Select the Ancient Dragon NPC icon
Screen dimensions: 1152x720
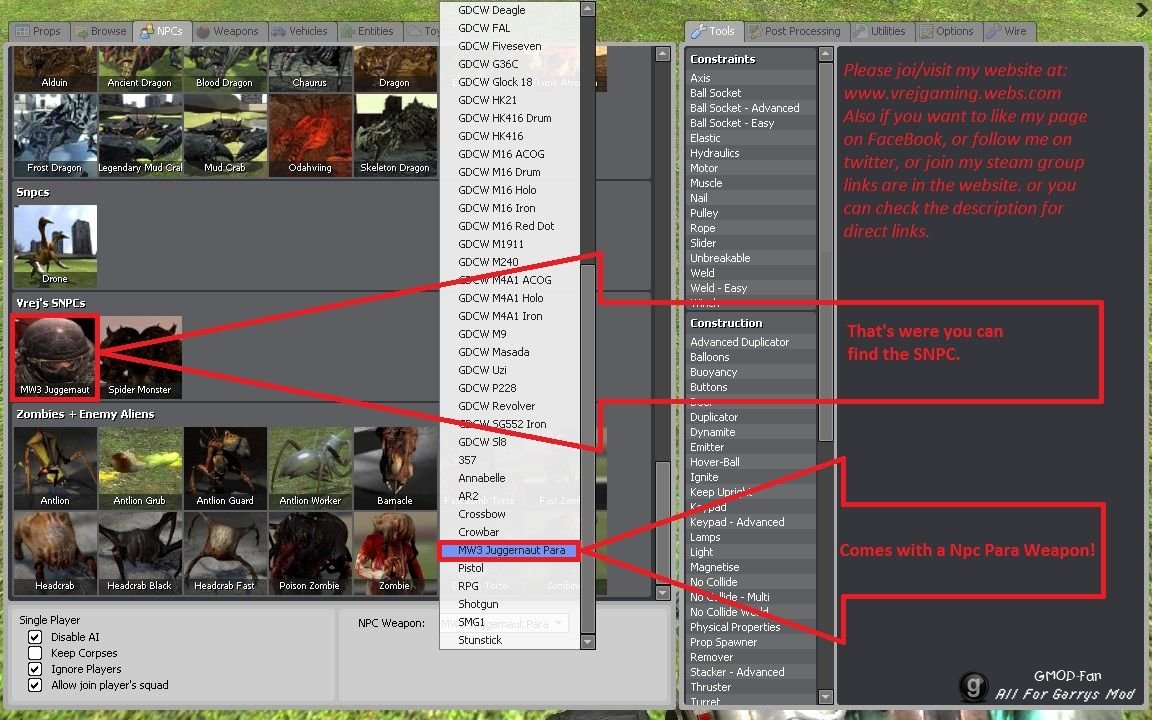[140, 69]
